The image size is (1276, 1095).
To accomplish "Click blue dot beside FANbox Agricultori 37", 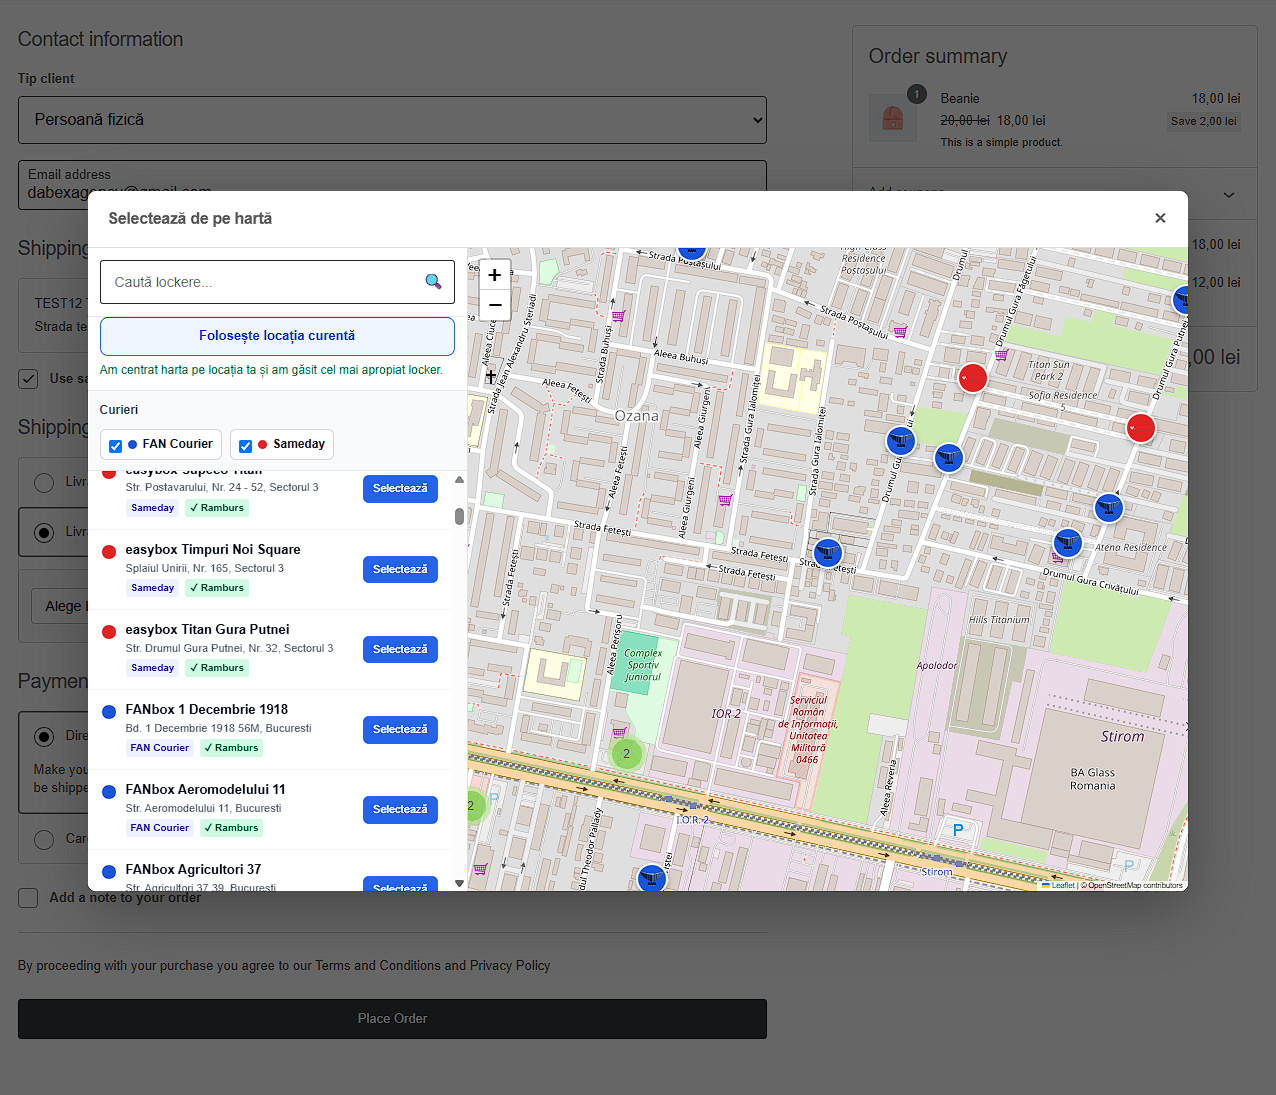I will coord(109,871).
